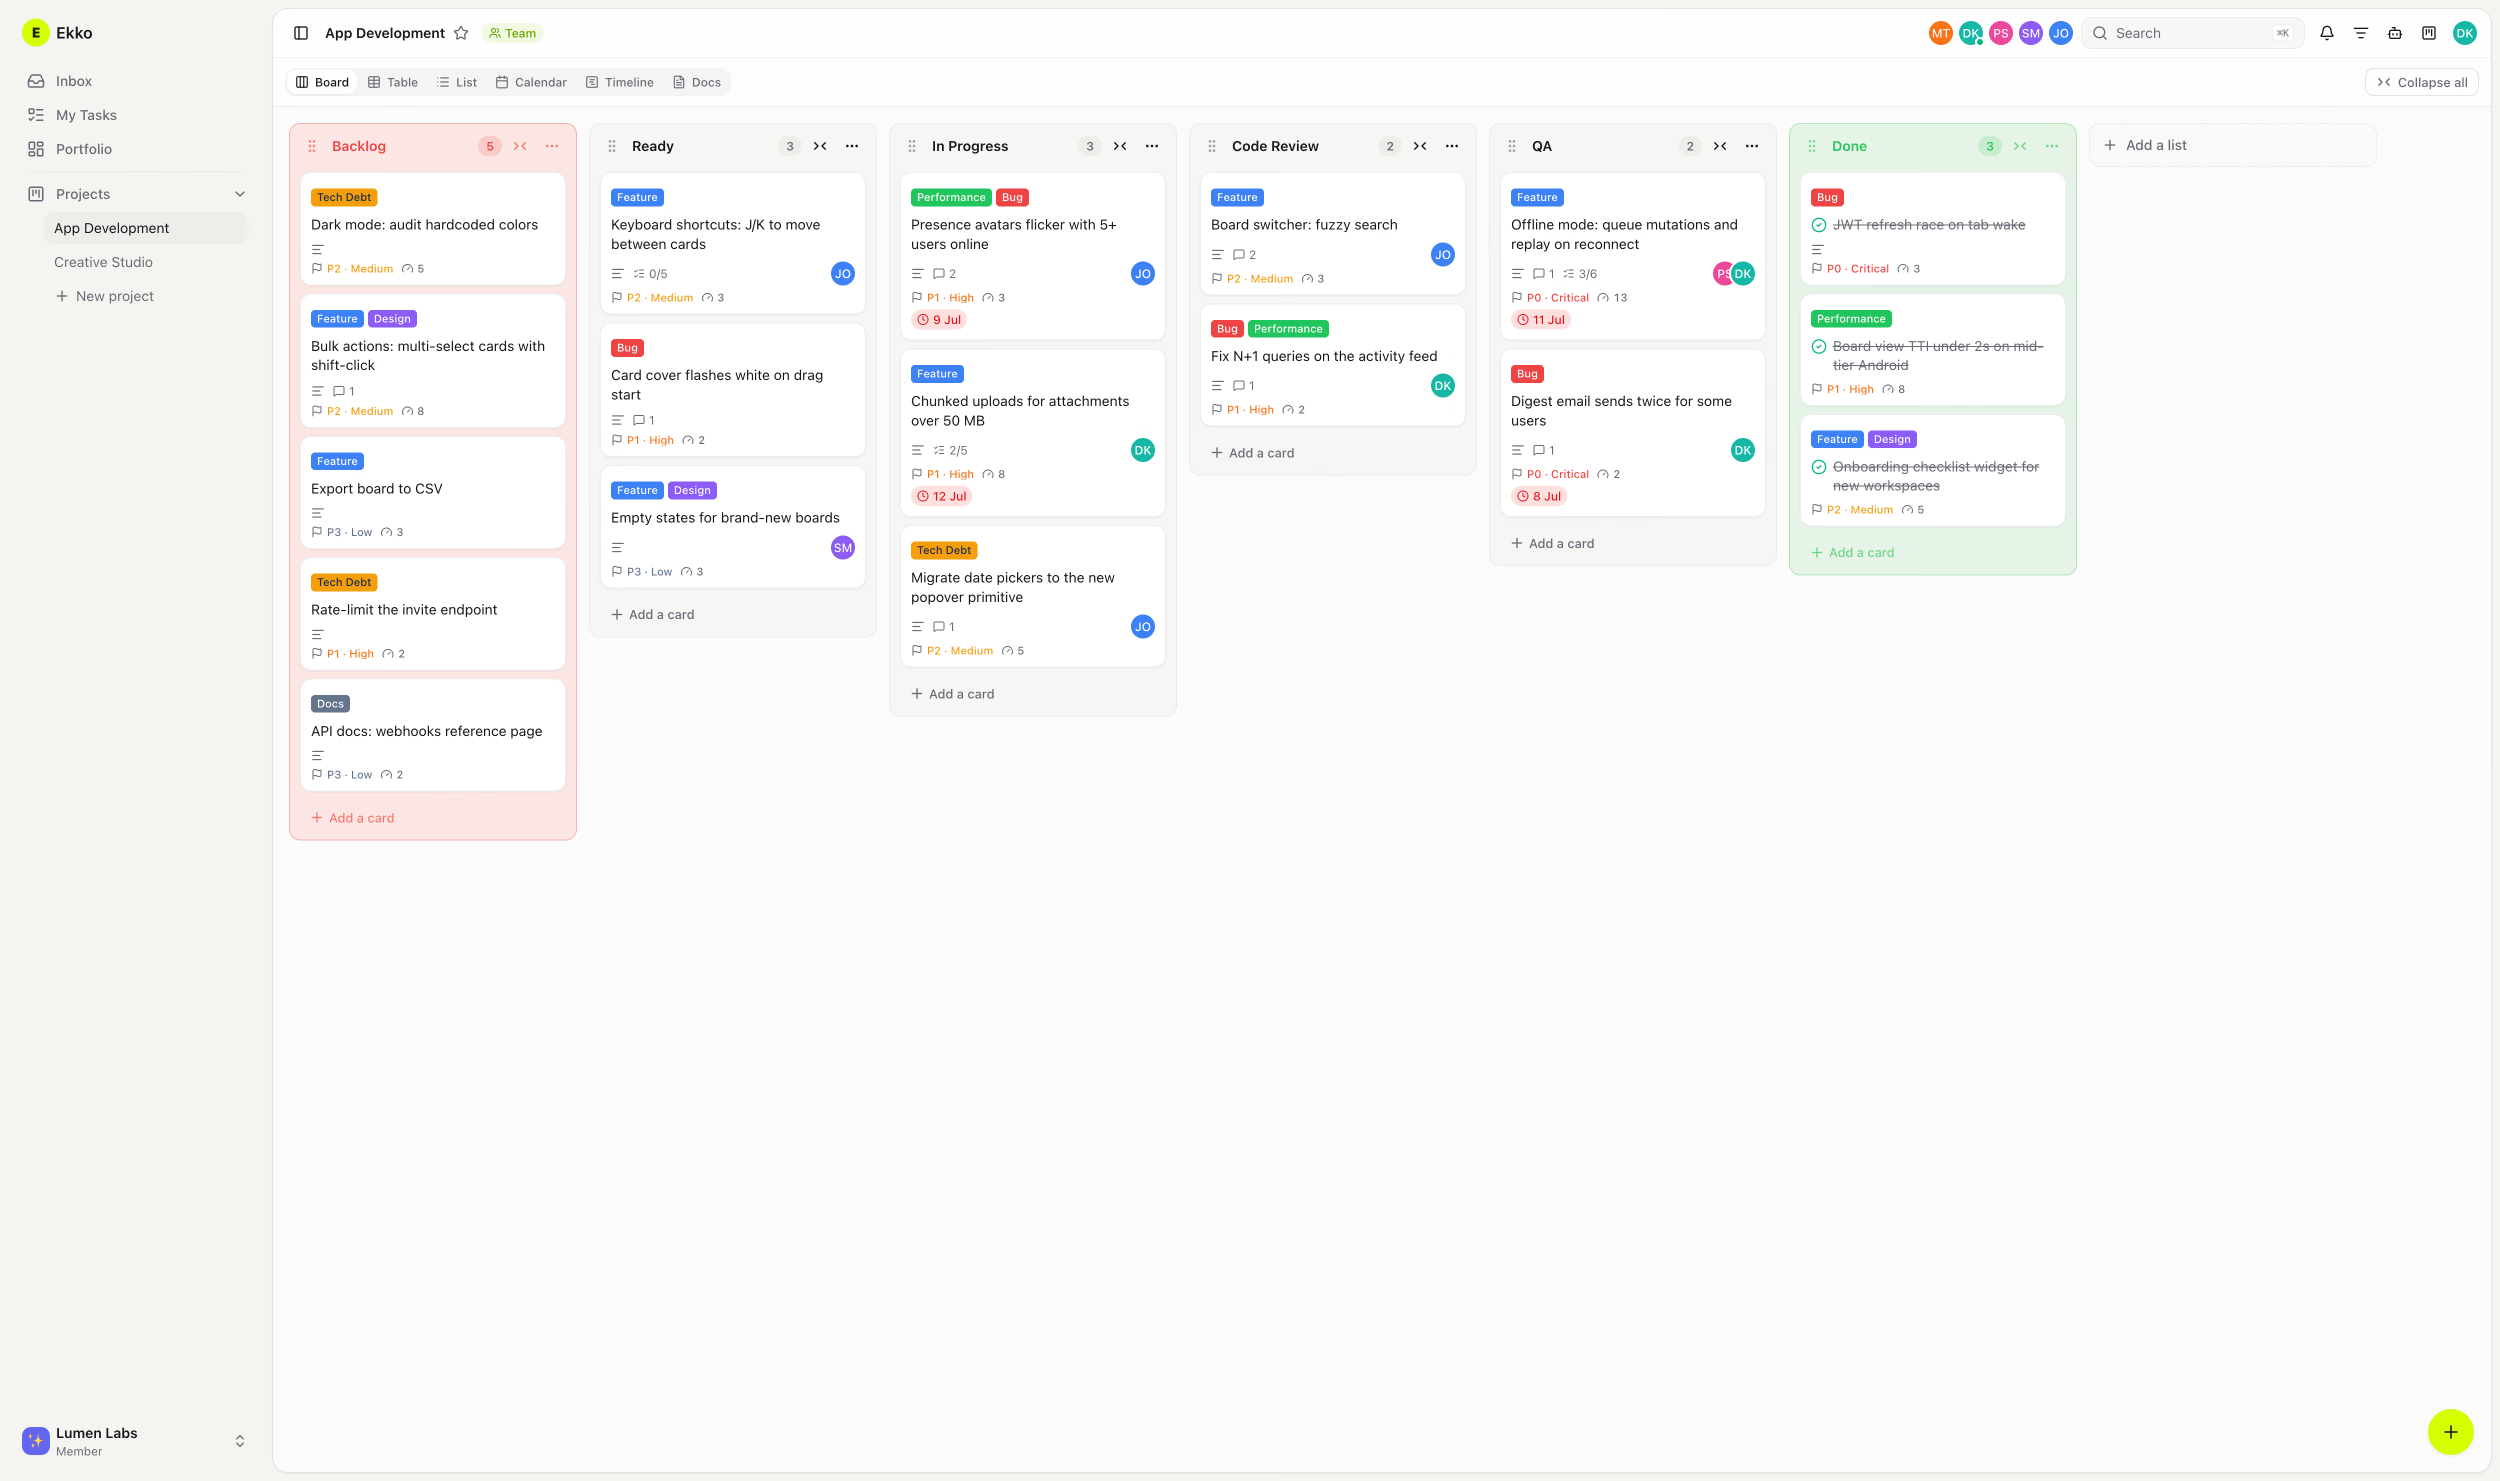Open the QA list options menu

[x=1752, y=146]
